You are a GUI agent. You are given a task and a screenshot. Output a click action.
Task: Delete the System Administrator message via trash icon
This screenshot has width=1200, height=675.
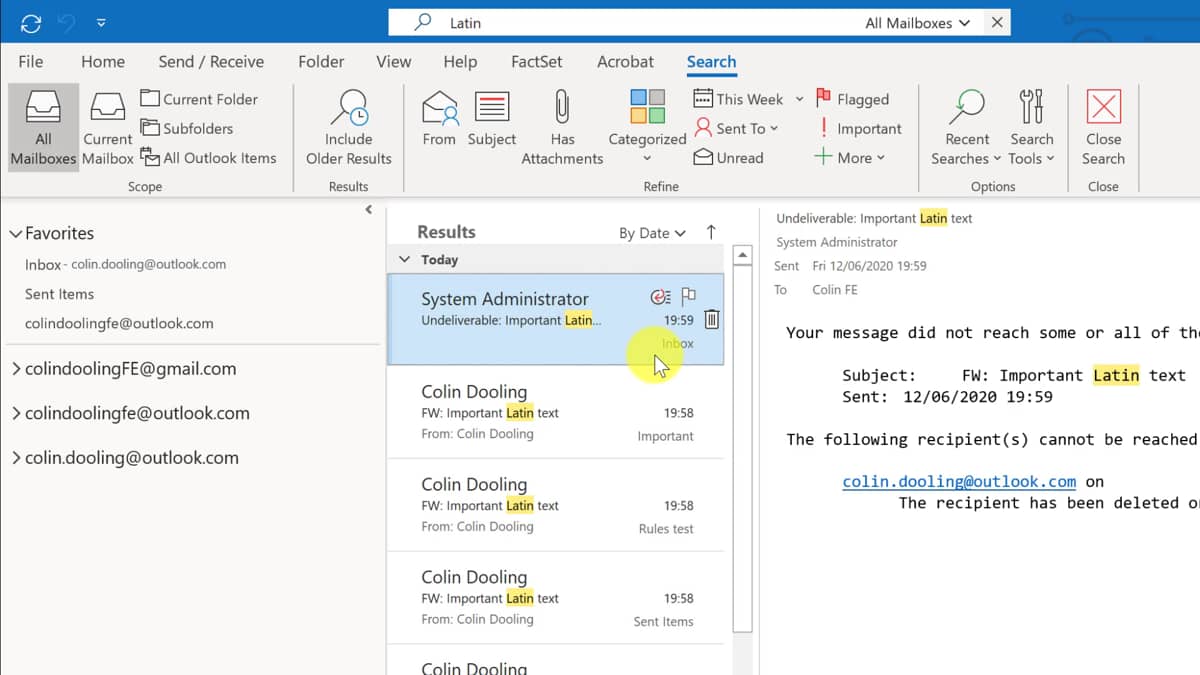click(711, 320)
